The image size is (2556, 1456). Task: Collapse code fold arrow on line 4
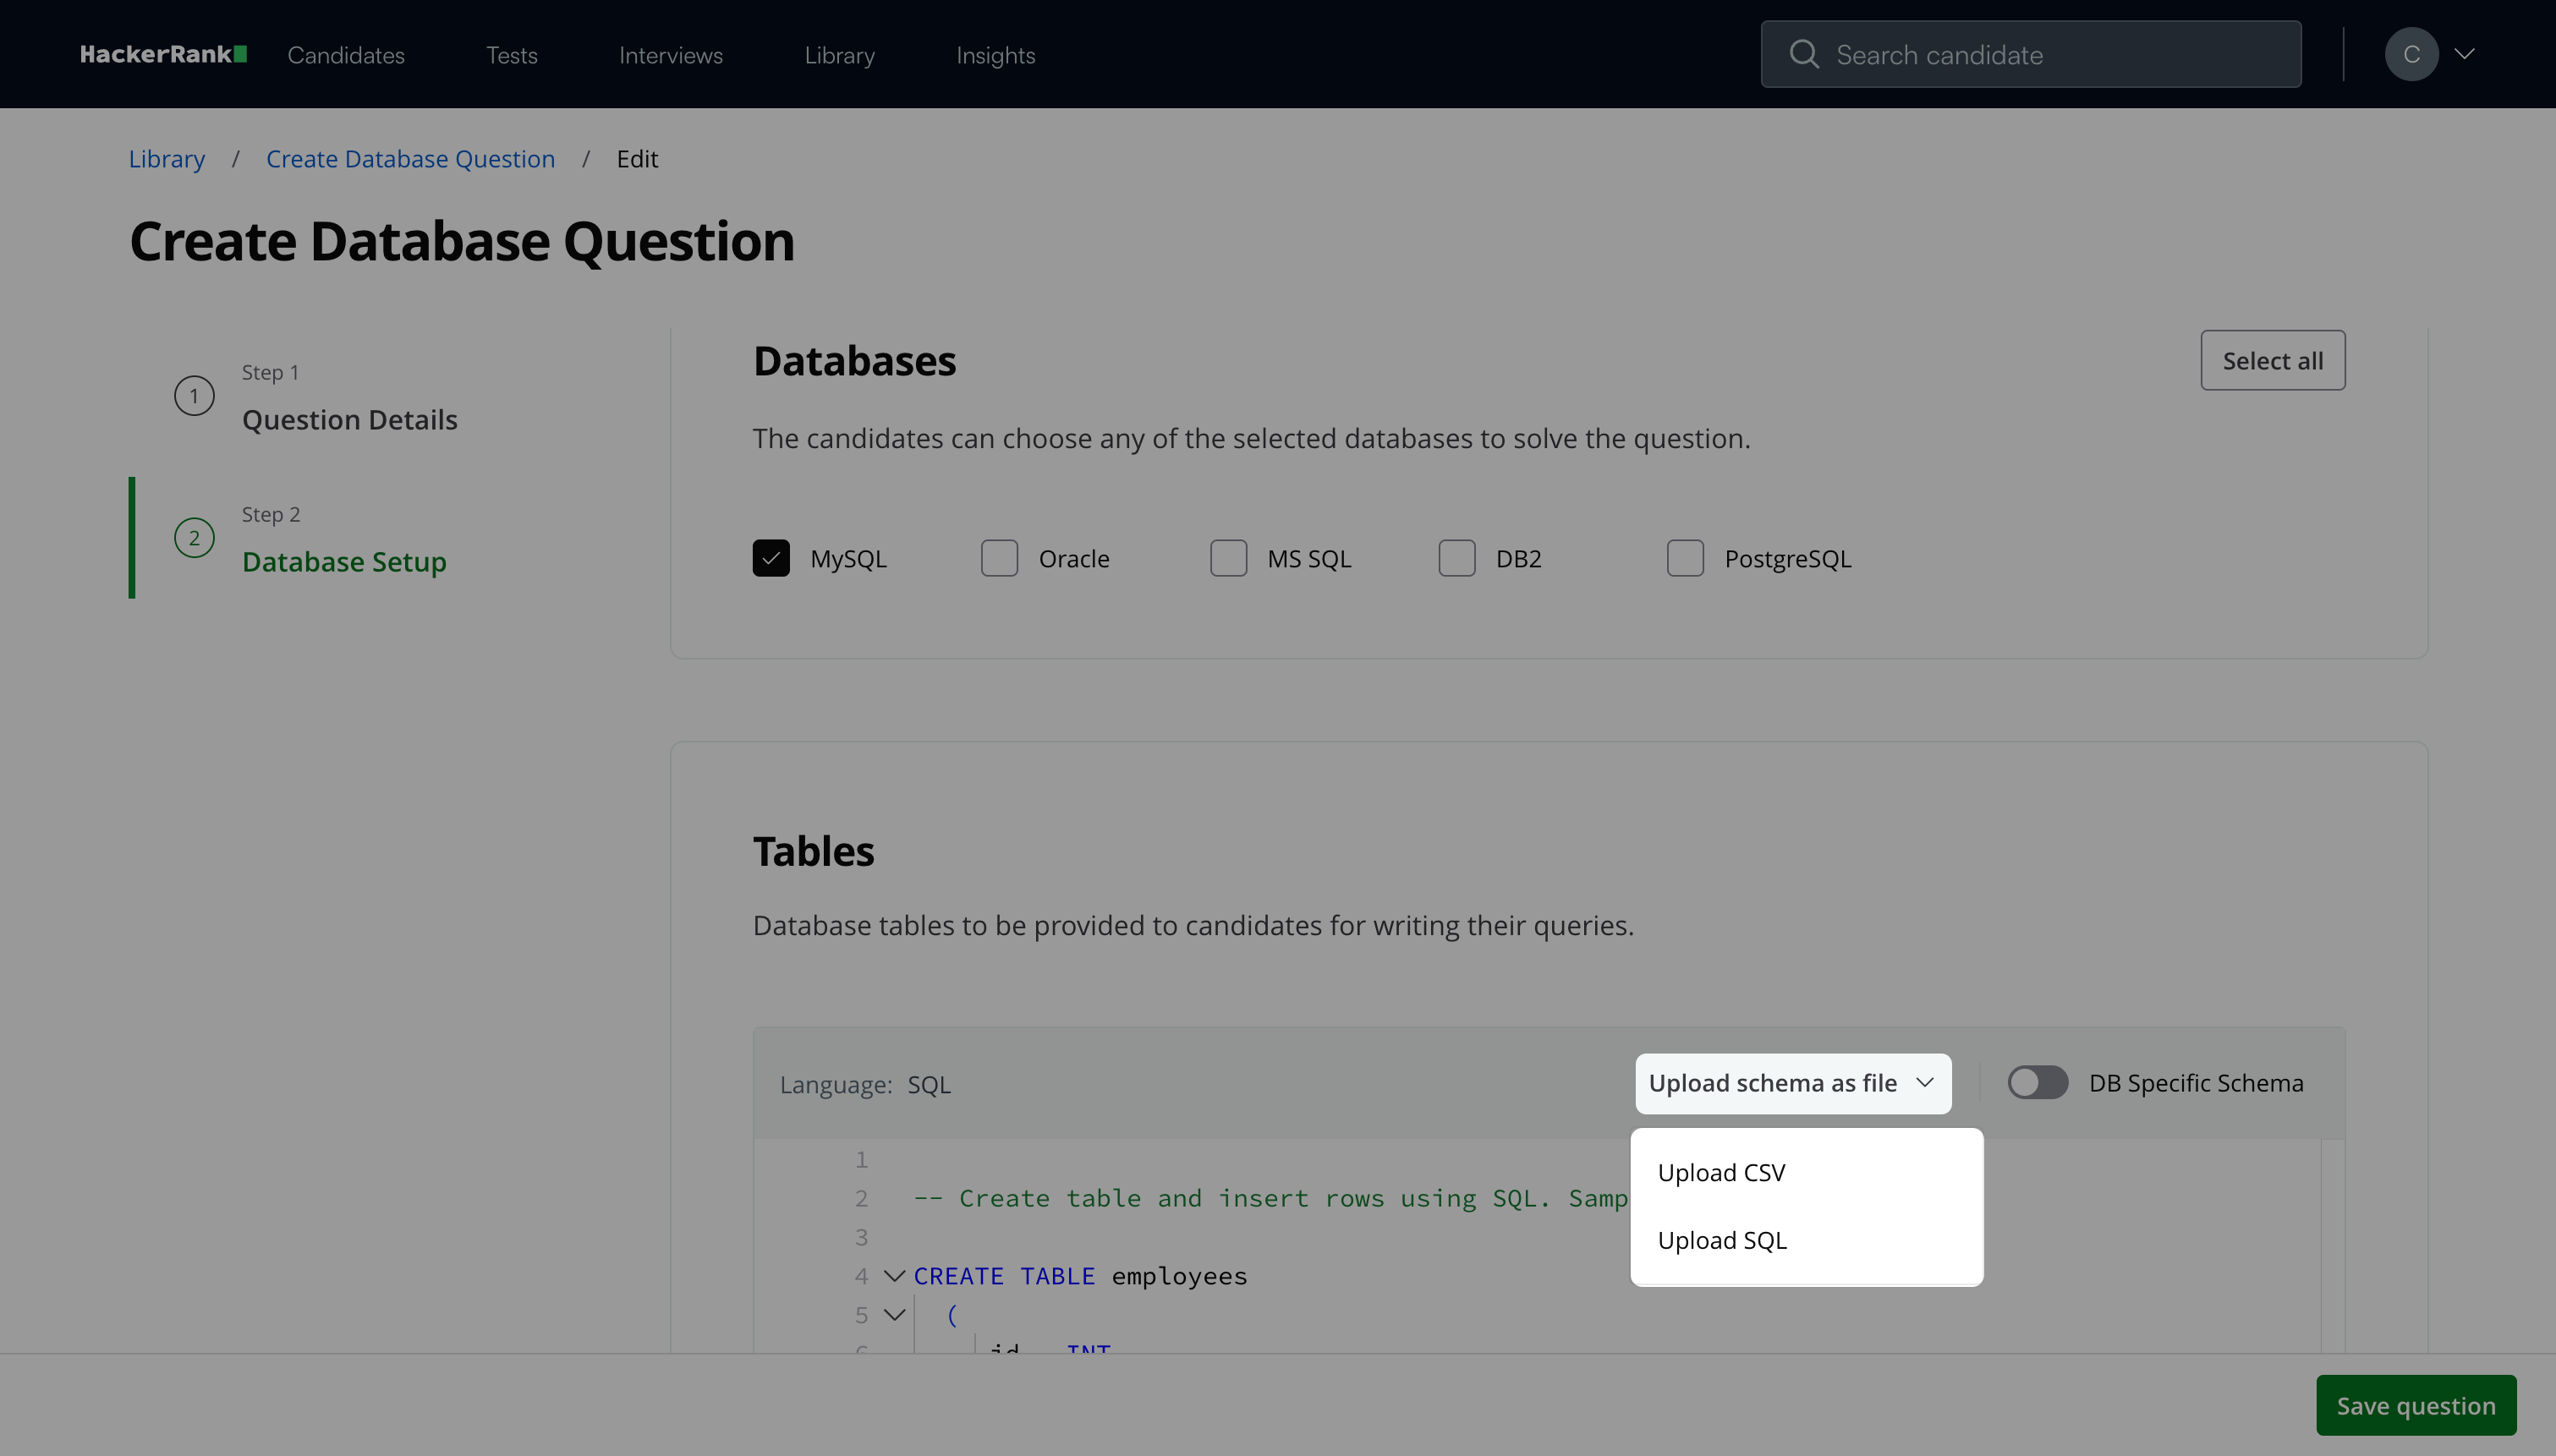[894, 1276]
